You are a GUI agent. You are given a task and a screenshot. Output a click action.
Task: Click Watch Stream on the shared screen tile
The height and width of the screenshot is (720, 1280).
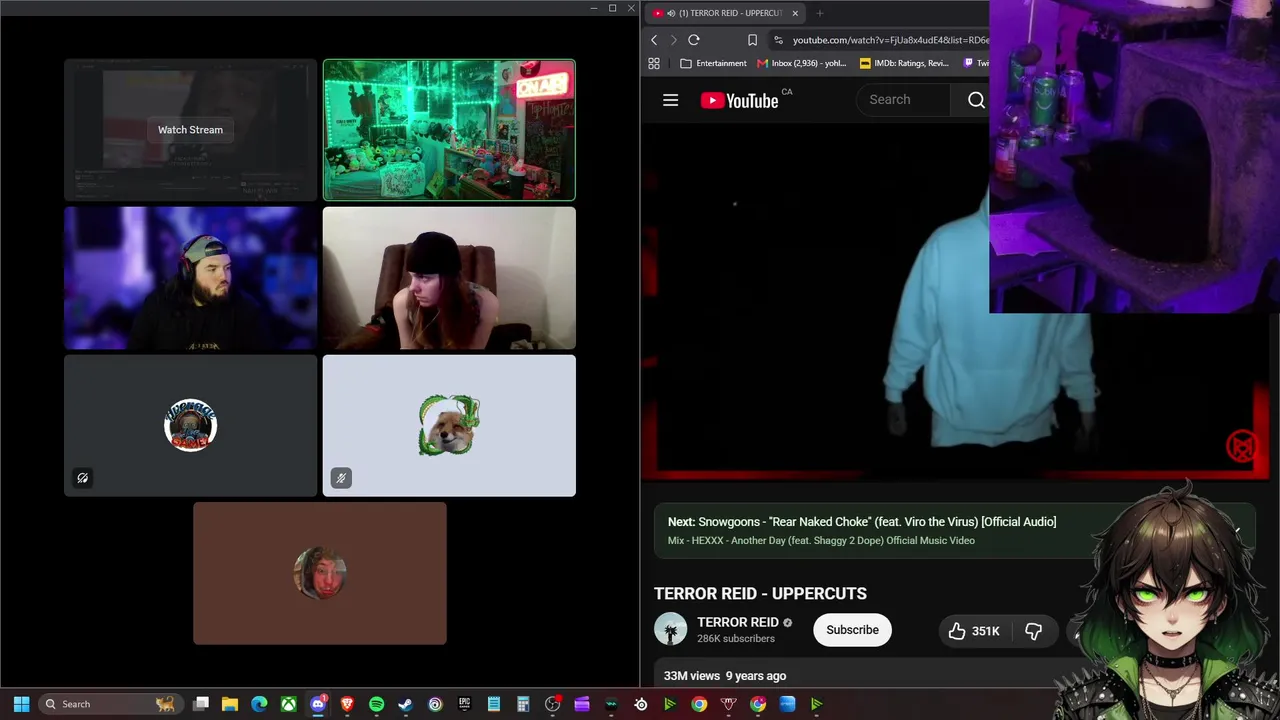tap(190, 130)
